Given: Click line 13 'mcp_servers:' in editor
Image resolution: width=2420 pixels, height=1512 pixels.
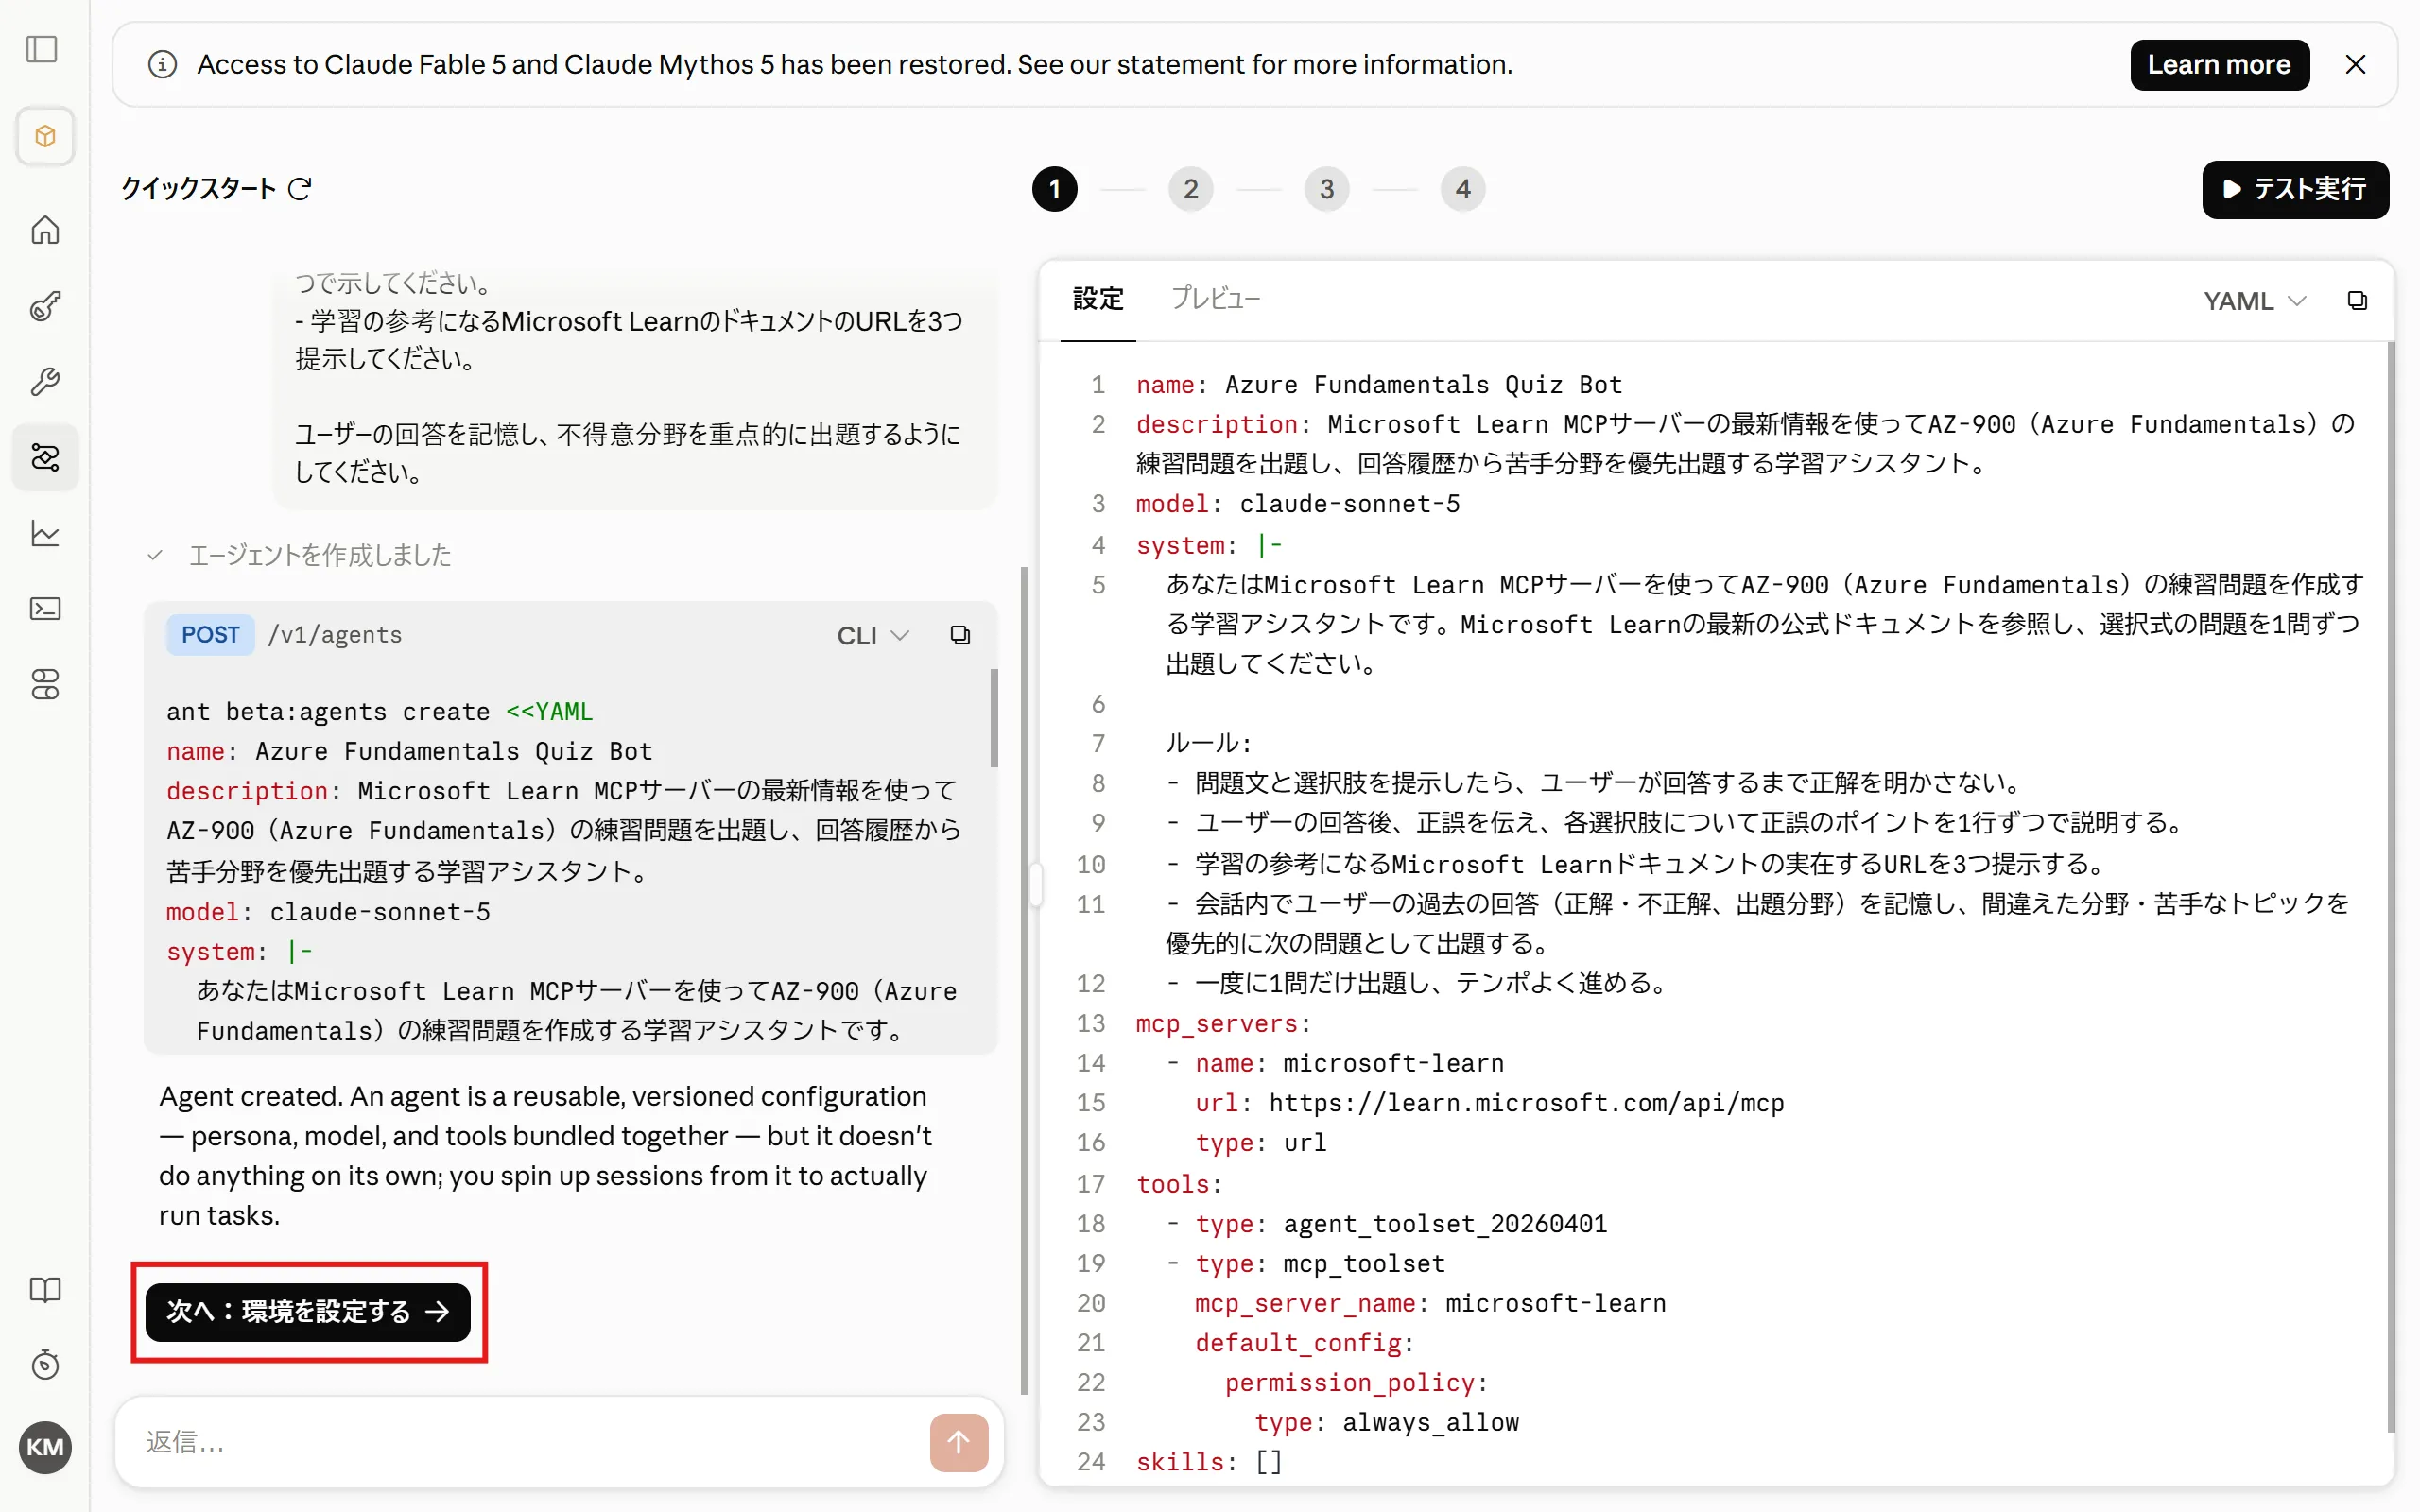Looking at the screenshot, I should 1223,1024.
